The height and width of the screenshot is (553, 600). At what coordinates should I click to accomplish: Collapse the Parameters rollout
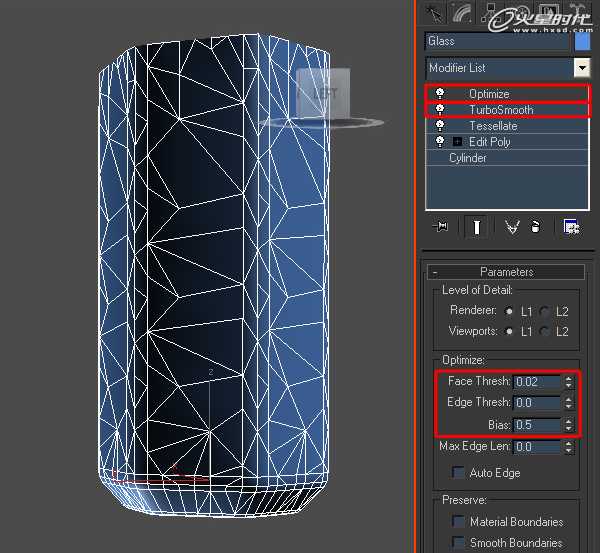click(x=506, y=272)
